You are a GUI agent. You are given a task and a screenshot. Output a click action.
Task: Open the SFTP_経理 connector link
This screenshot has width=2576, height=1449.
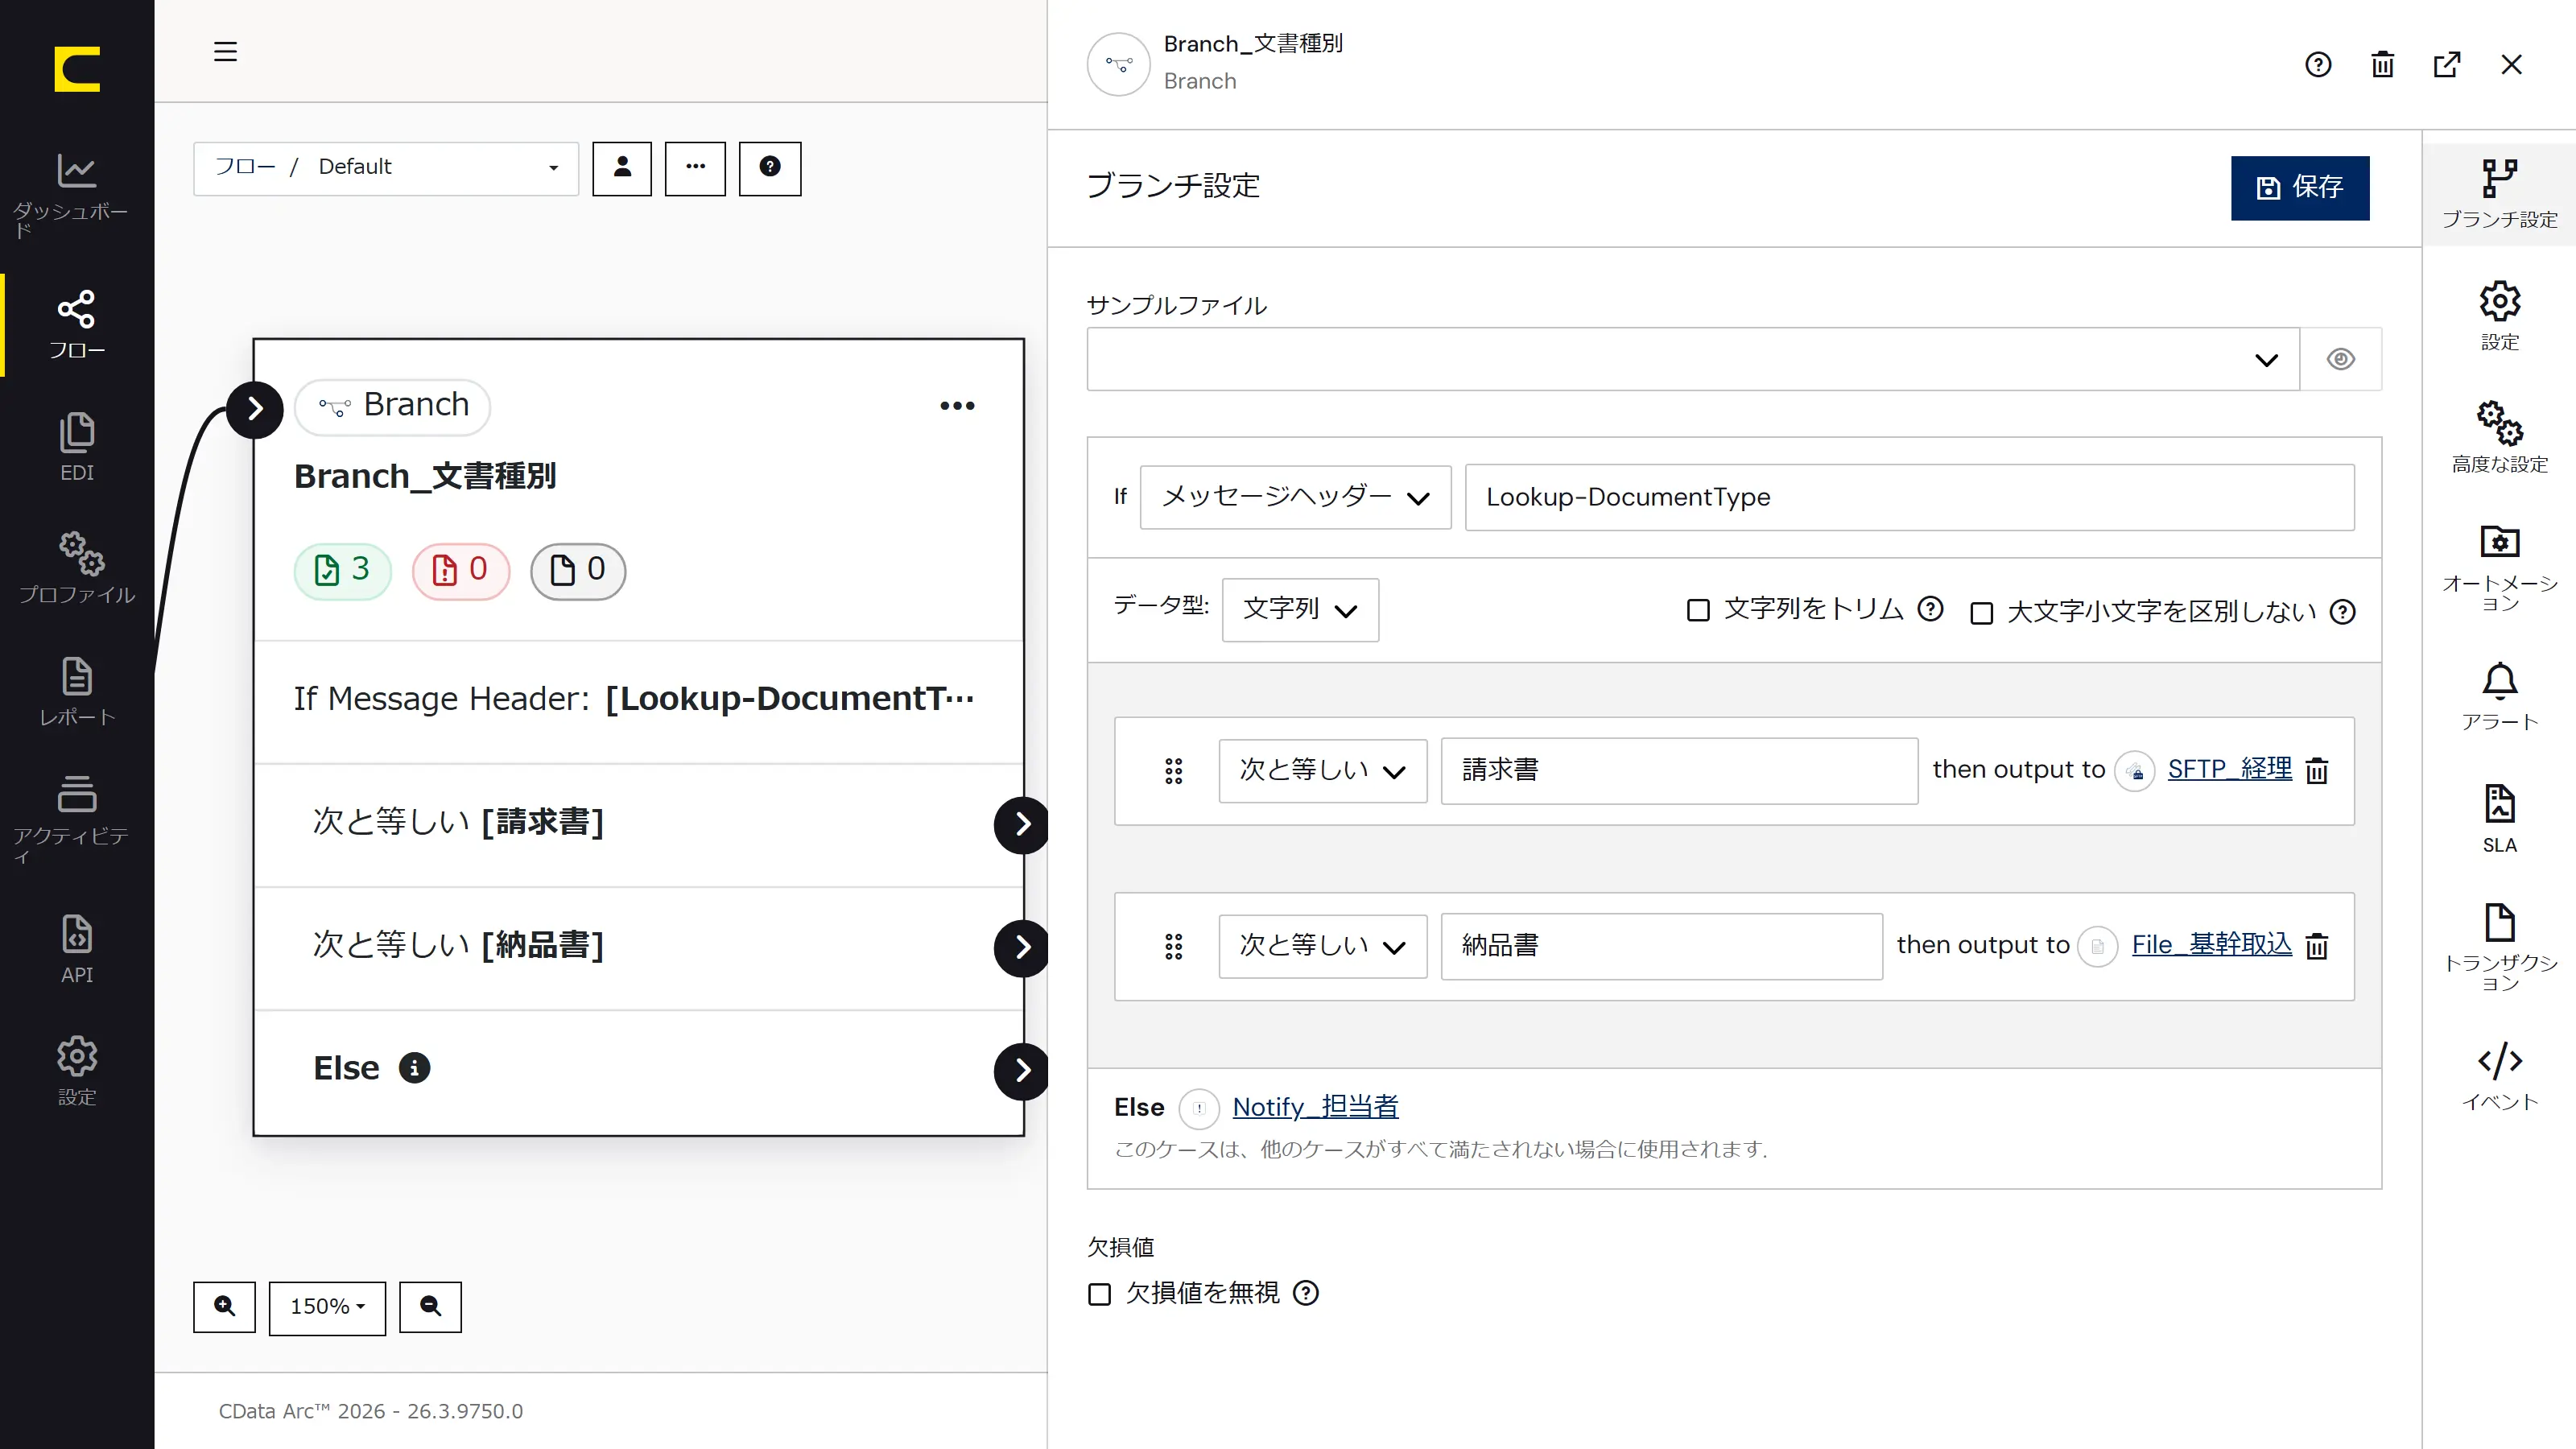(x=2229, y=769)
